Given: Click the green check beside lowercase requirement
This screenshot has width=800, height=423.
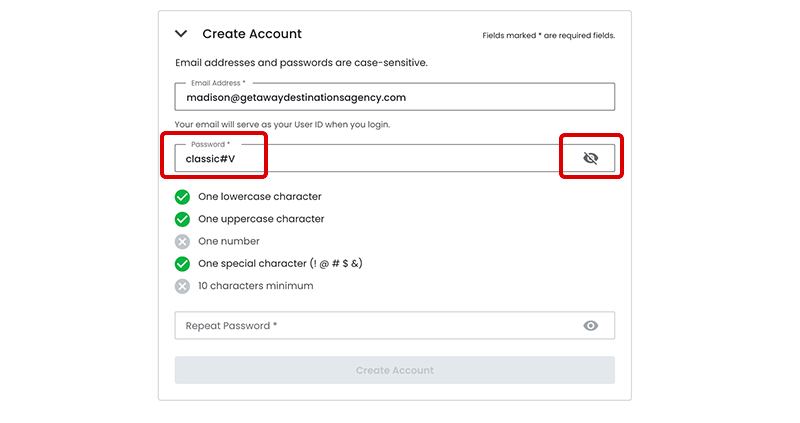Looking at the screenshot, I should tap(182, 197).
